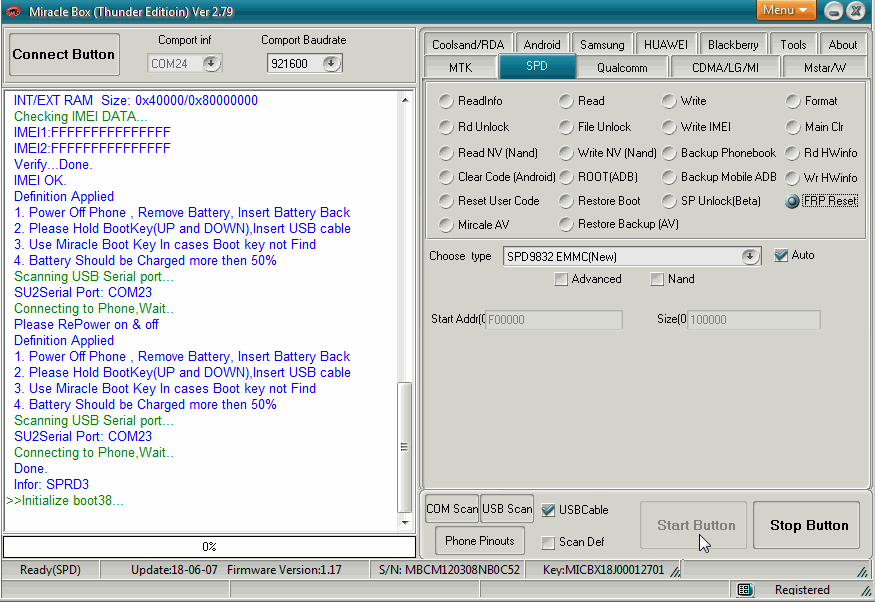Click the status bar keyboard icon near Registered
The image size is (875, 602).
point(745,589)
